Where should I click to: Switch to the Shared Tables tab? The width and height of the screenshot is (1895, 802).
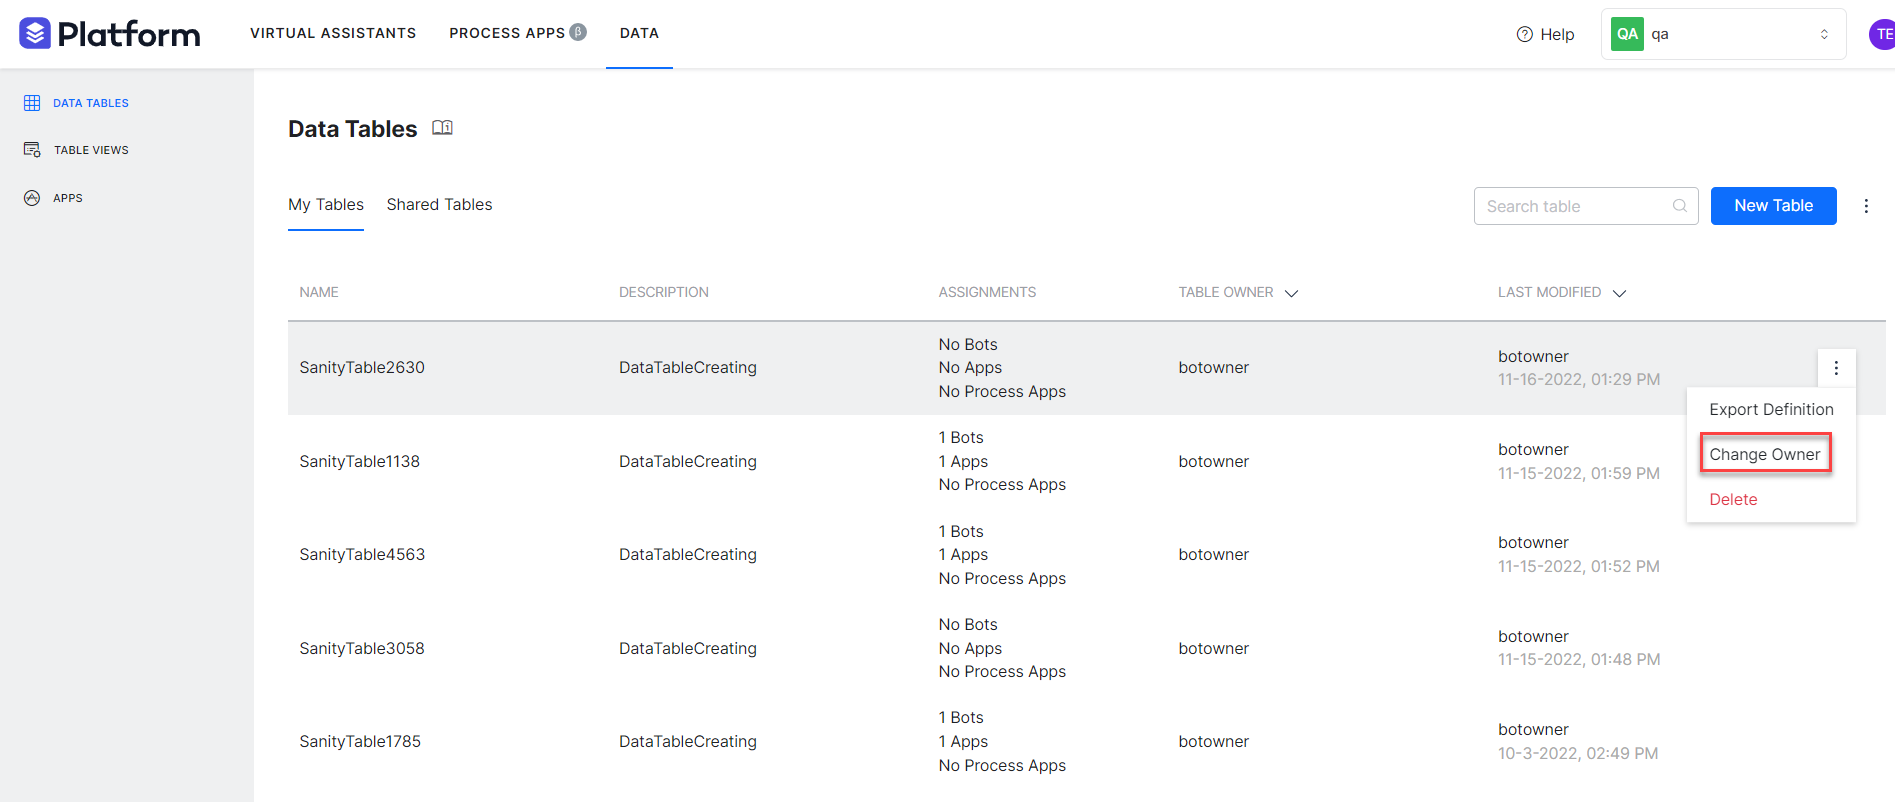(x=439, y=205)
